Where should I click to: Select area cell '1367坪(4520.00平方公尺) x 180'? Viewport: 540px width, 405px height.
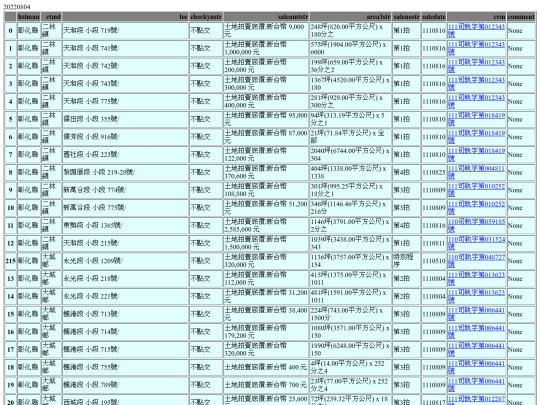(x=351, y=84)
